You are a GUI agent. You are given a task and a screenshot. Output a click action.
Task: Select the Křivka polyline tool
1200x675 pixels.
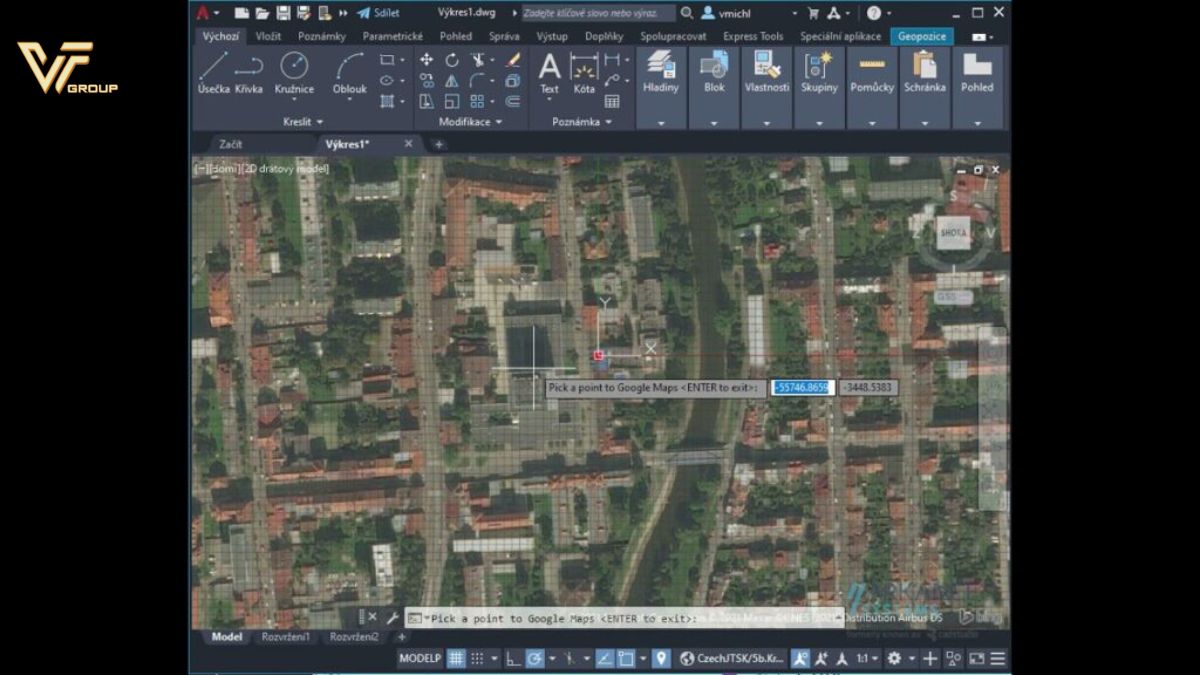(249, 73)
